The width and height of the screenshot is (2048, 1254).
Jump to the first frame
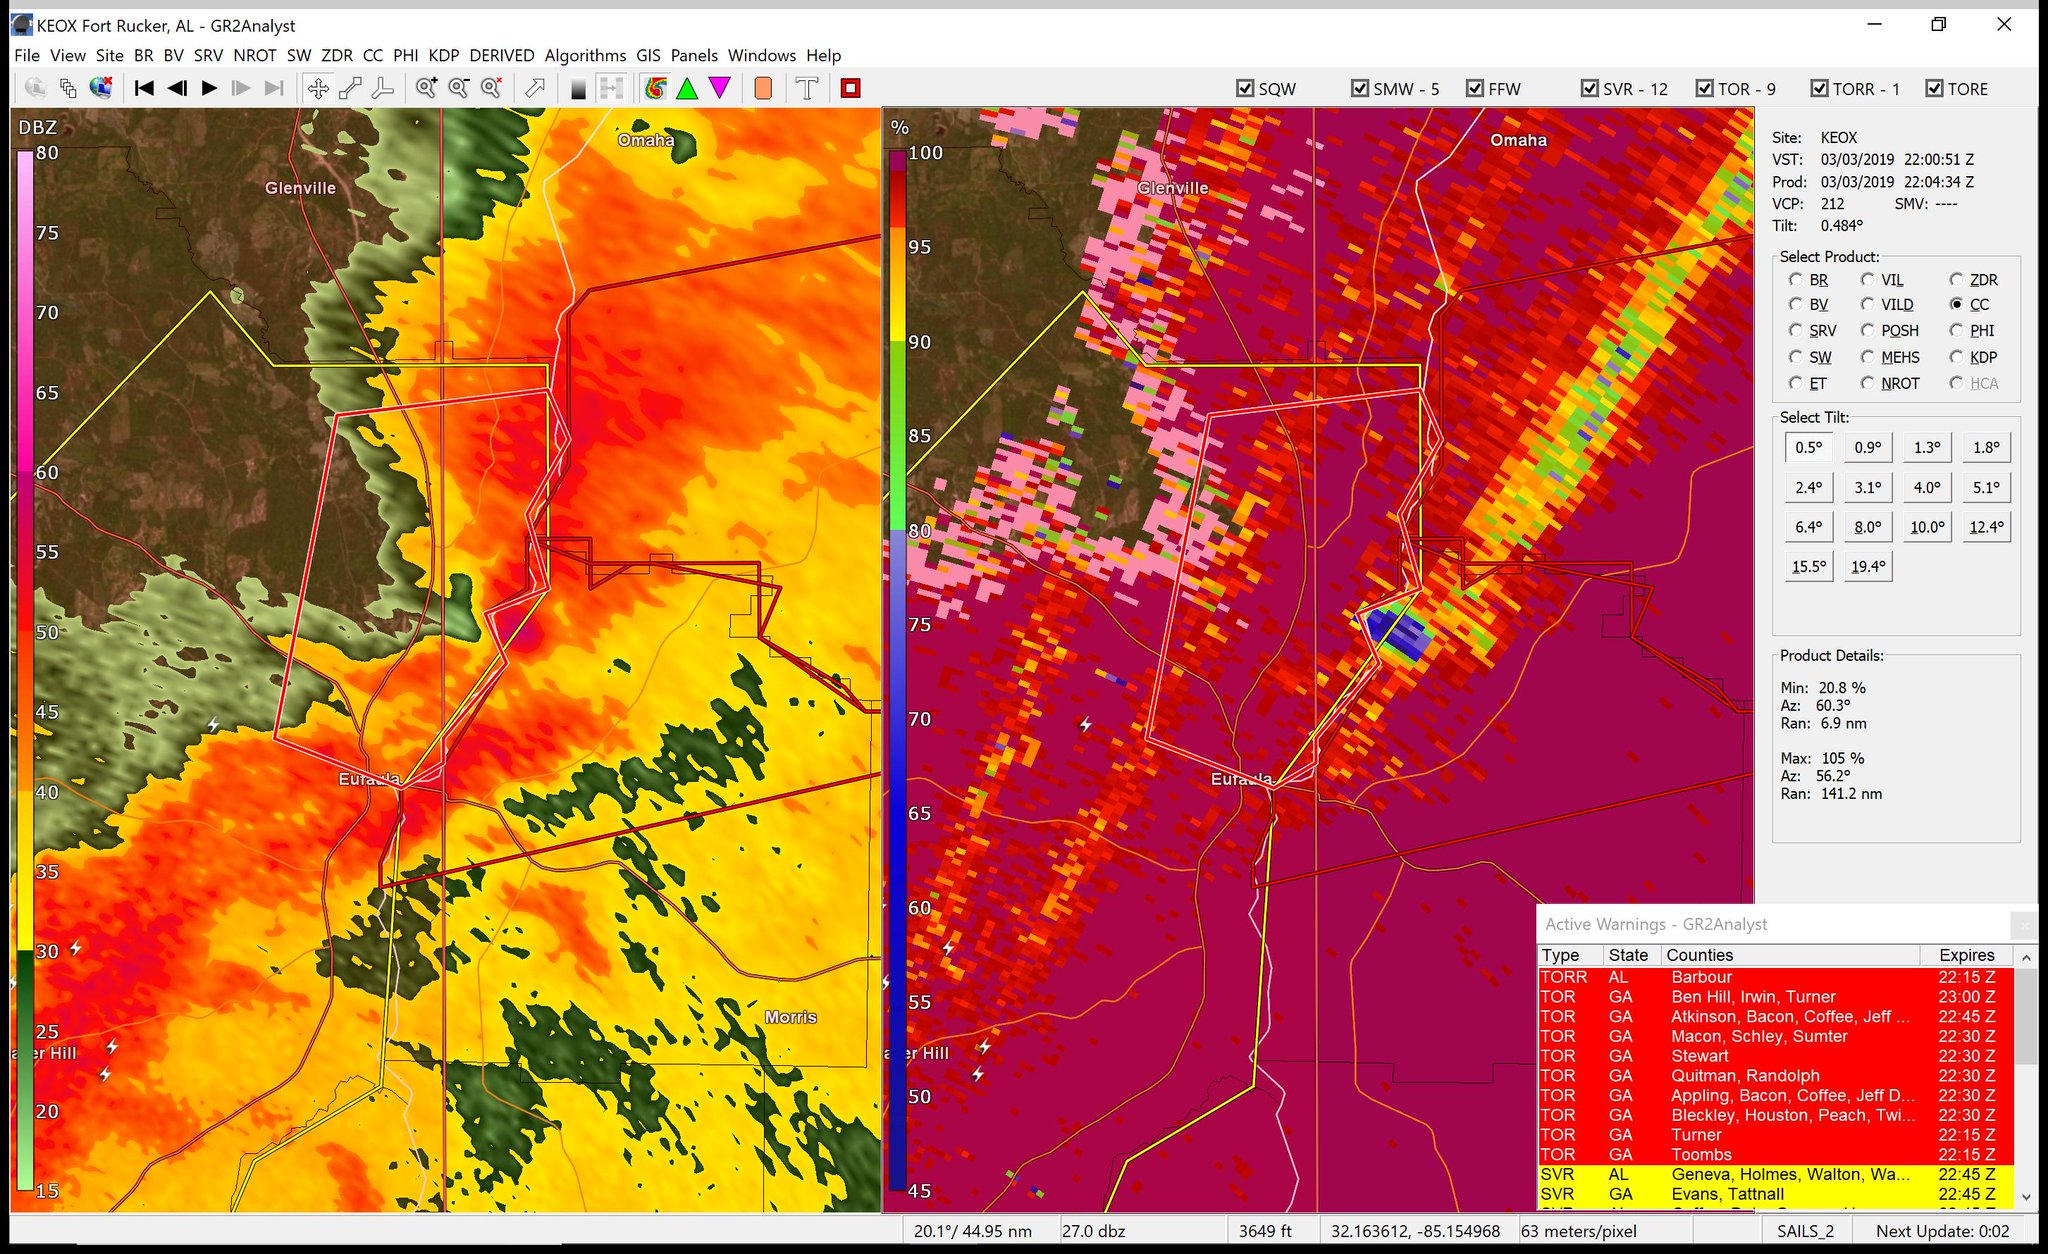144,89
